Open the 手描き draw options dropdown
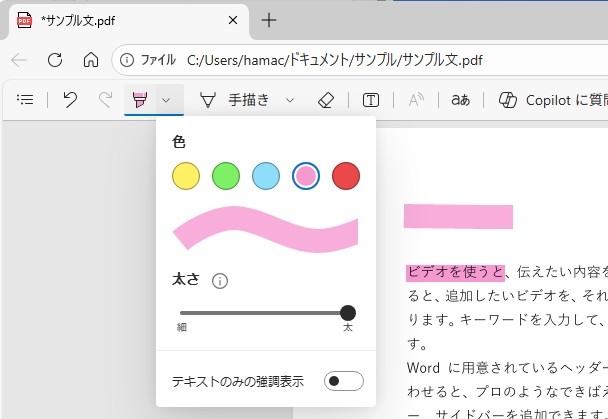The width and height of the screenshot is (608, 419). [x=290, y=100]
